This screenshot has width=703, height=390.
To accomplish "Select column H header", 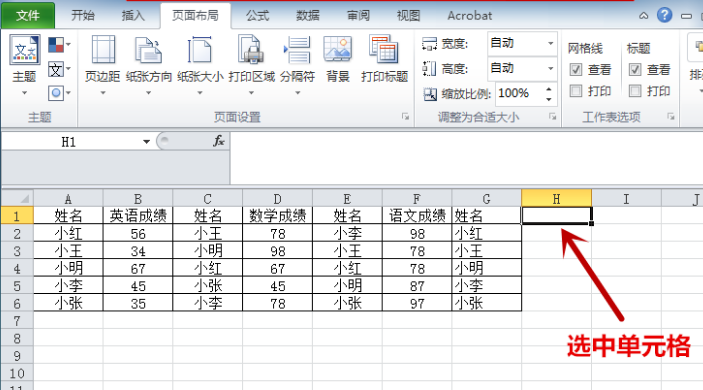I will 556,199.
